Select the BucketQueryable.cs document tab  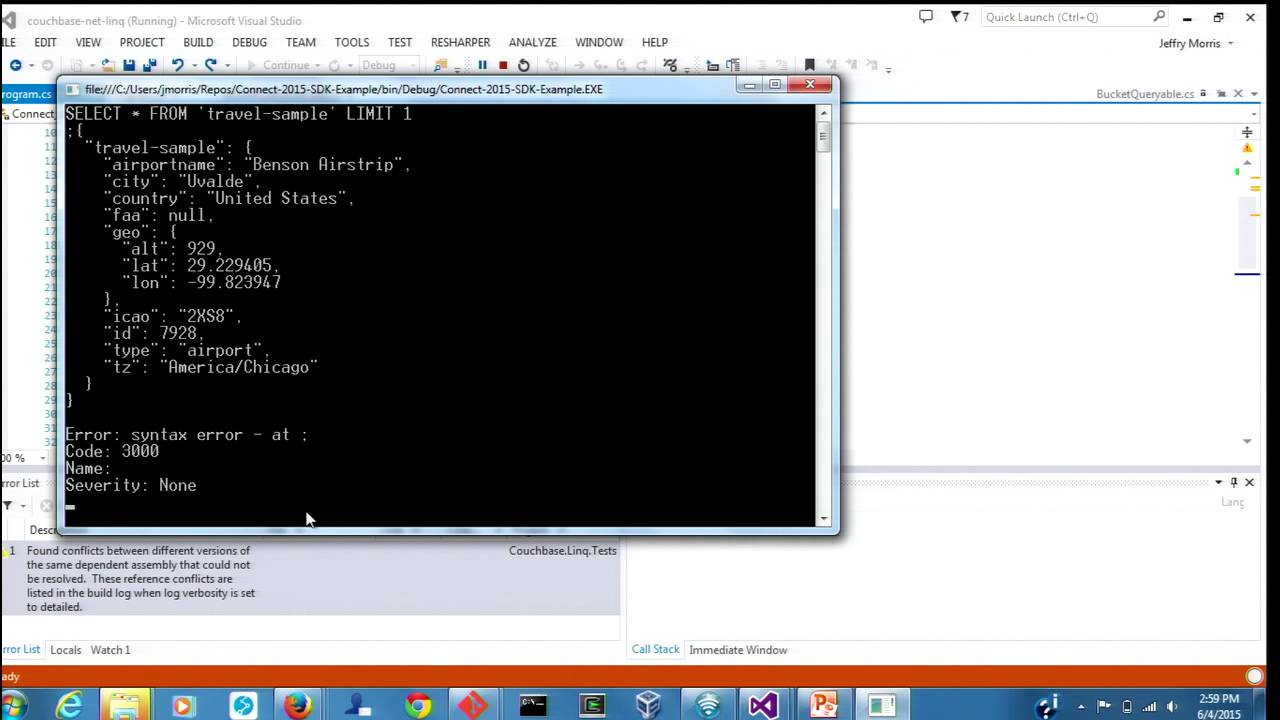click(1145, 94)
